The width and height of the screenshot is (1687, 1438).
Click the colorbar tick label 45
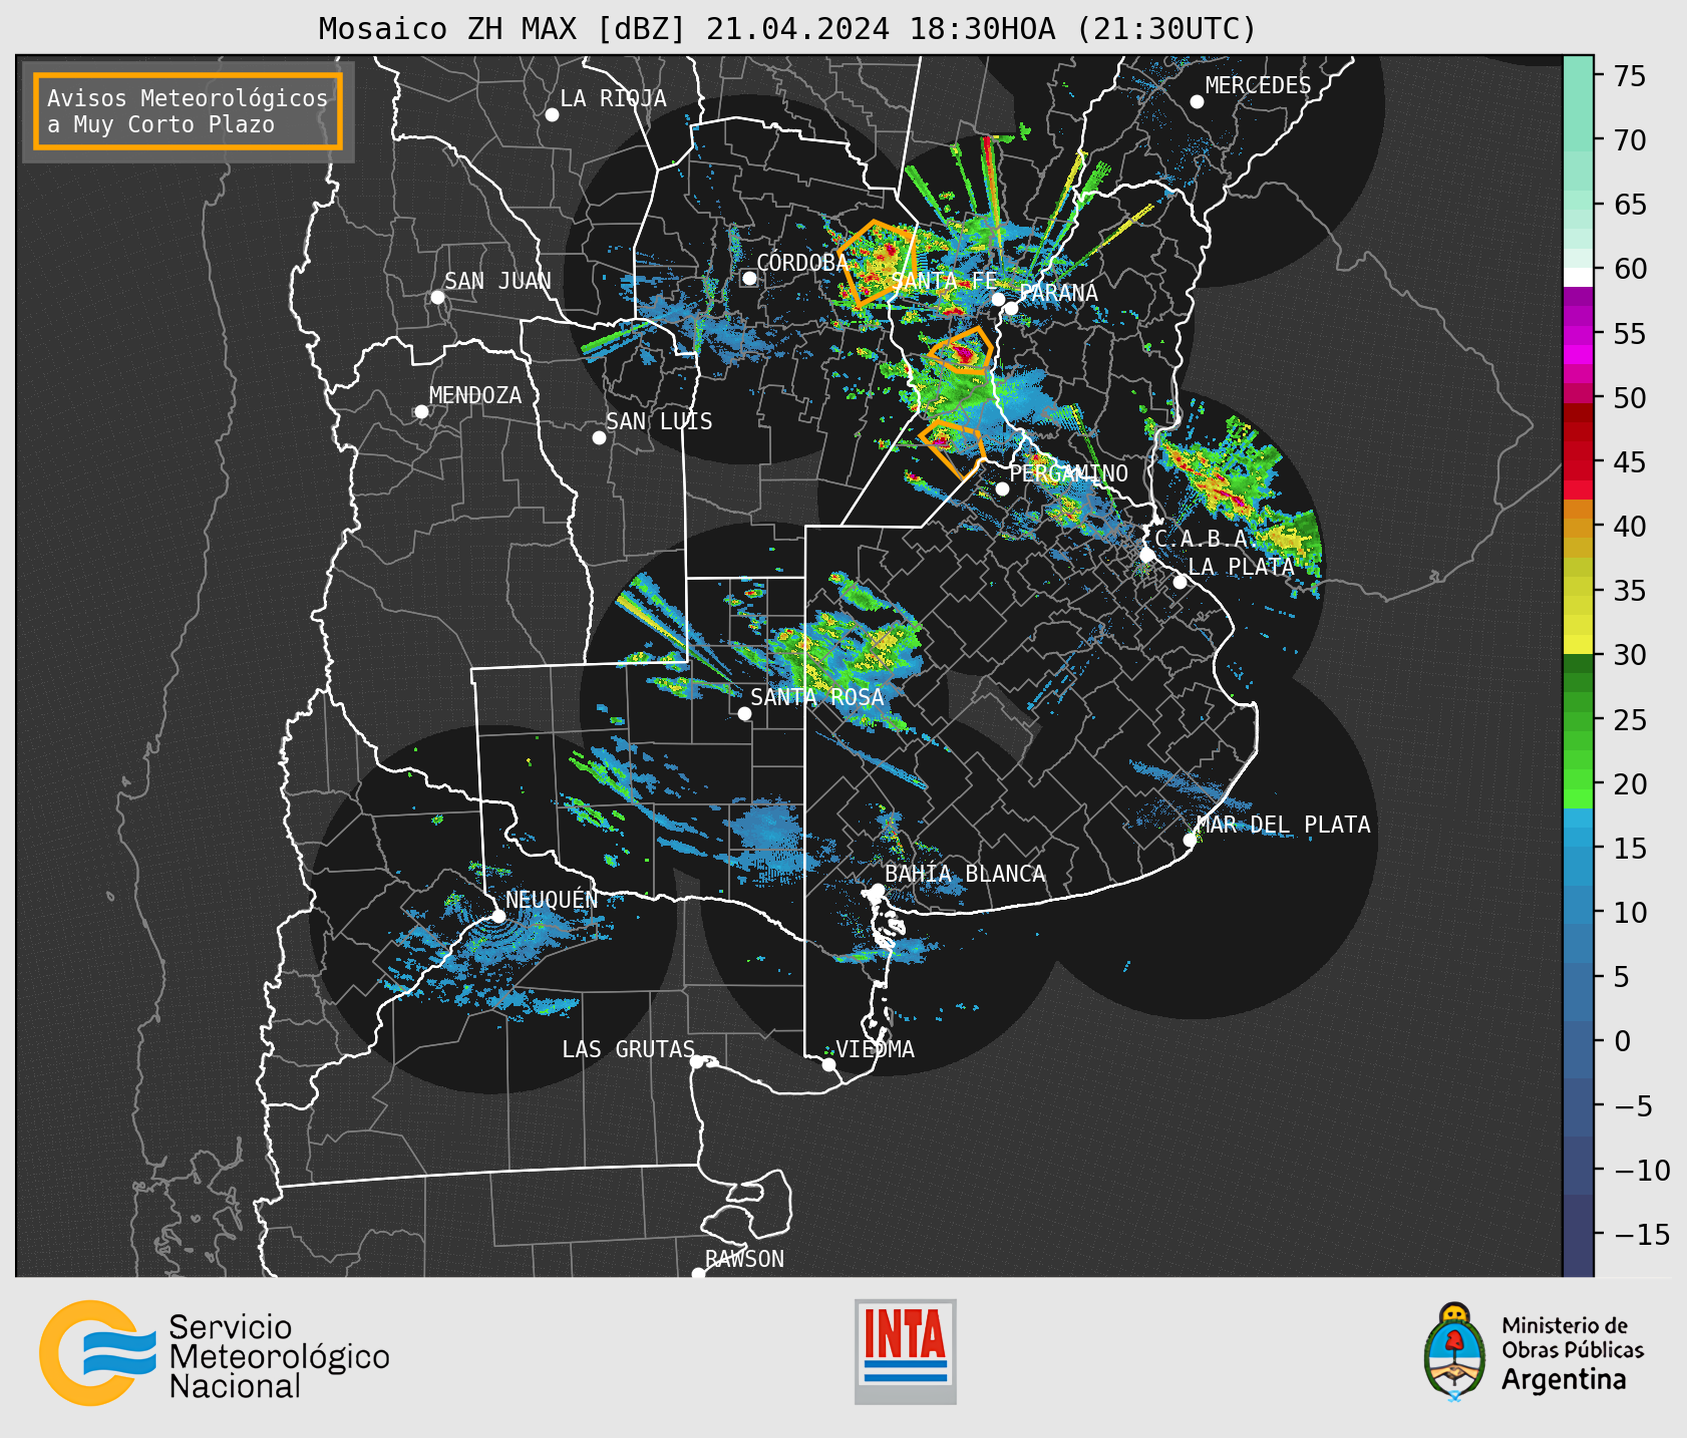pyautogui.click(x=1629, y=462)
